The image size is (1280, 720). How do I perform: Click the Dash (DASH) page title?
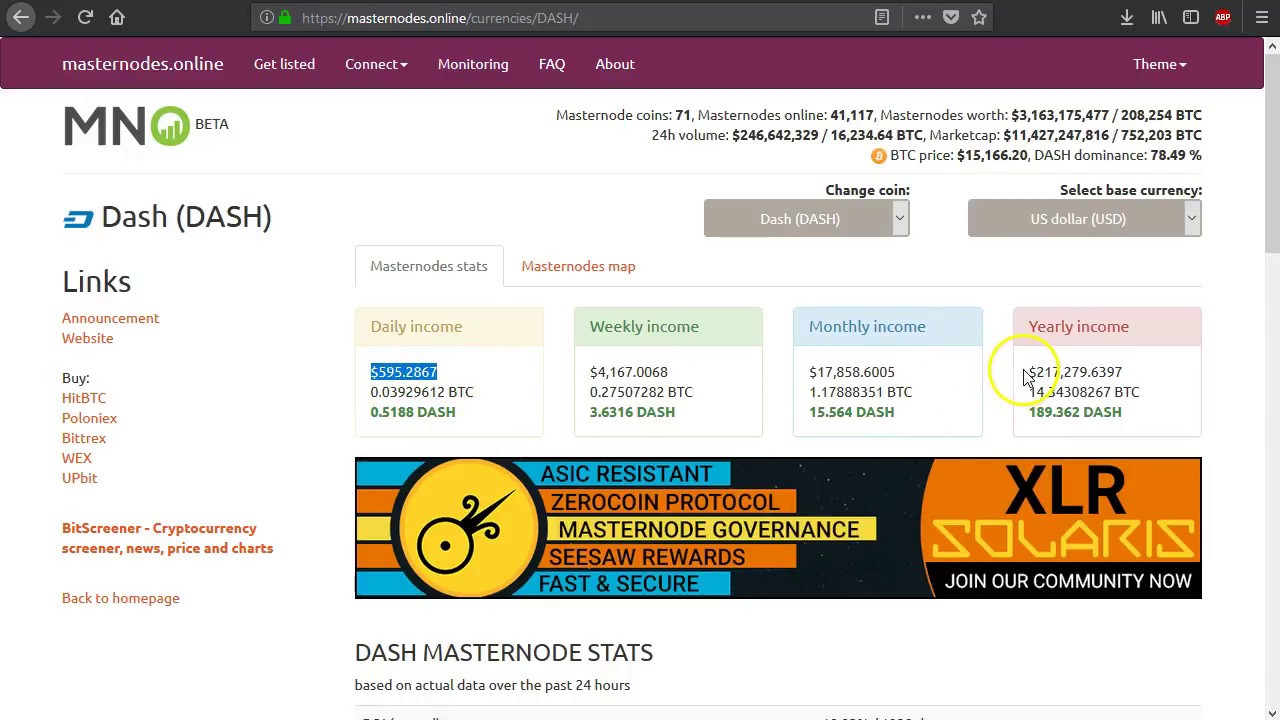click(x=186, y=217)
